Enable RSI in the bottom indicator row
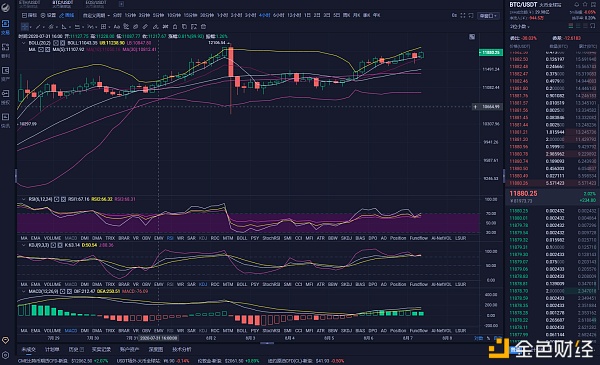This screenshot has height=365, width=600. pos(170,331)
